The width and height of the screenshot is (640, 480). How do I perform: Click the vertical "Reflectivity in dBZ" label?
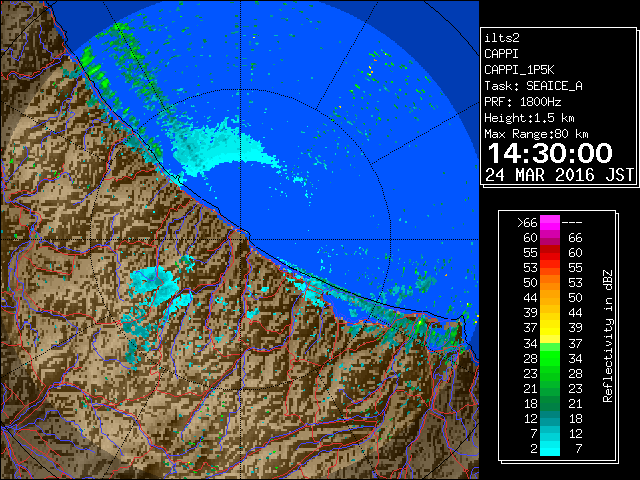tap(608, 336)
